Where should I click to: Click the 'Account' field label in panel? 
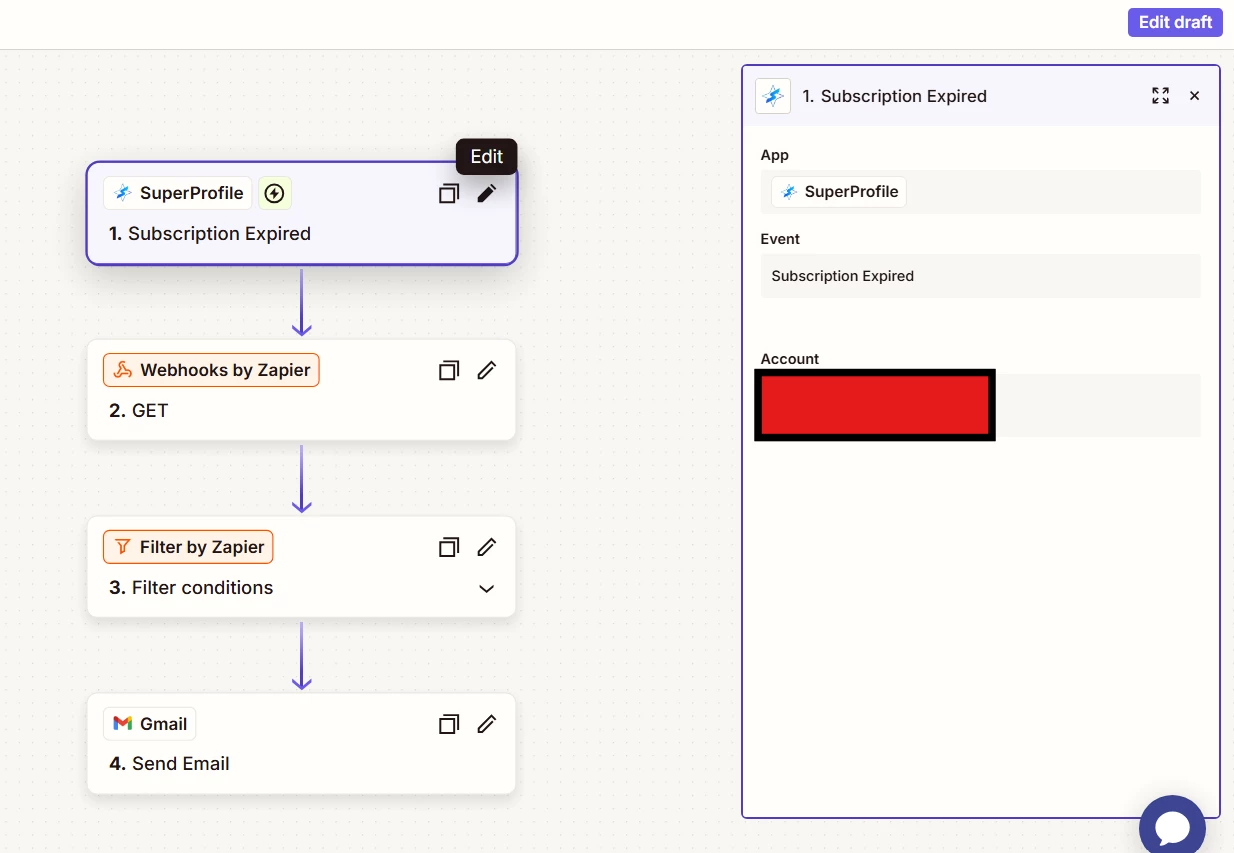790,359
